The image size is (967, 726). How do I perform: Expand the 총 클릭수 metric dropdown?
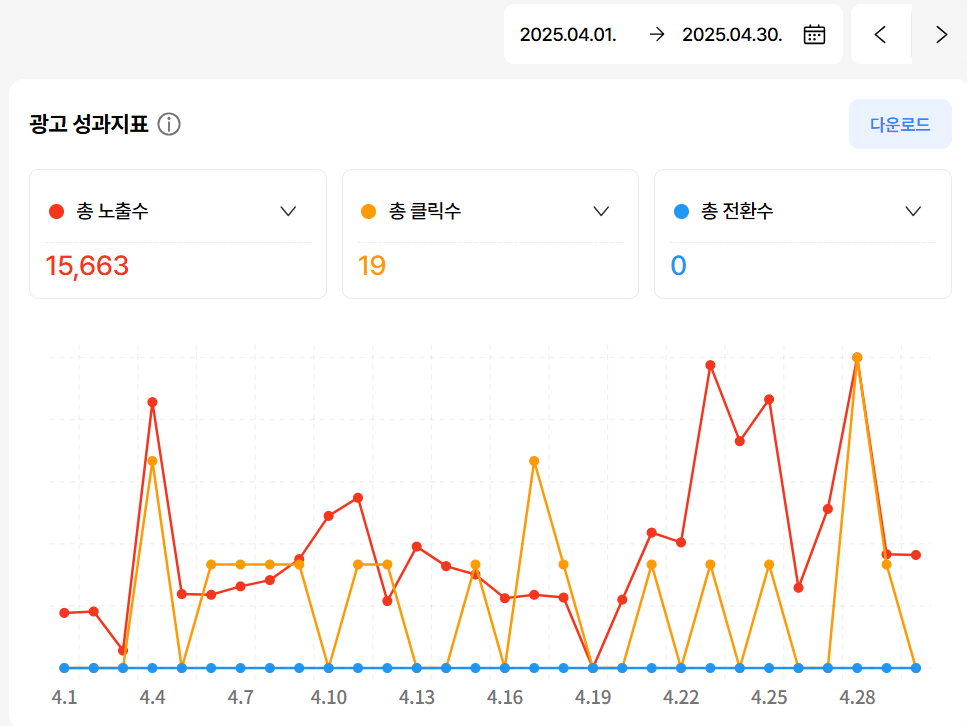coord(601,212)
